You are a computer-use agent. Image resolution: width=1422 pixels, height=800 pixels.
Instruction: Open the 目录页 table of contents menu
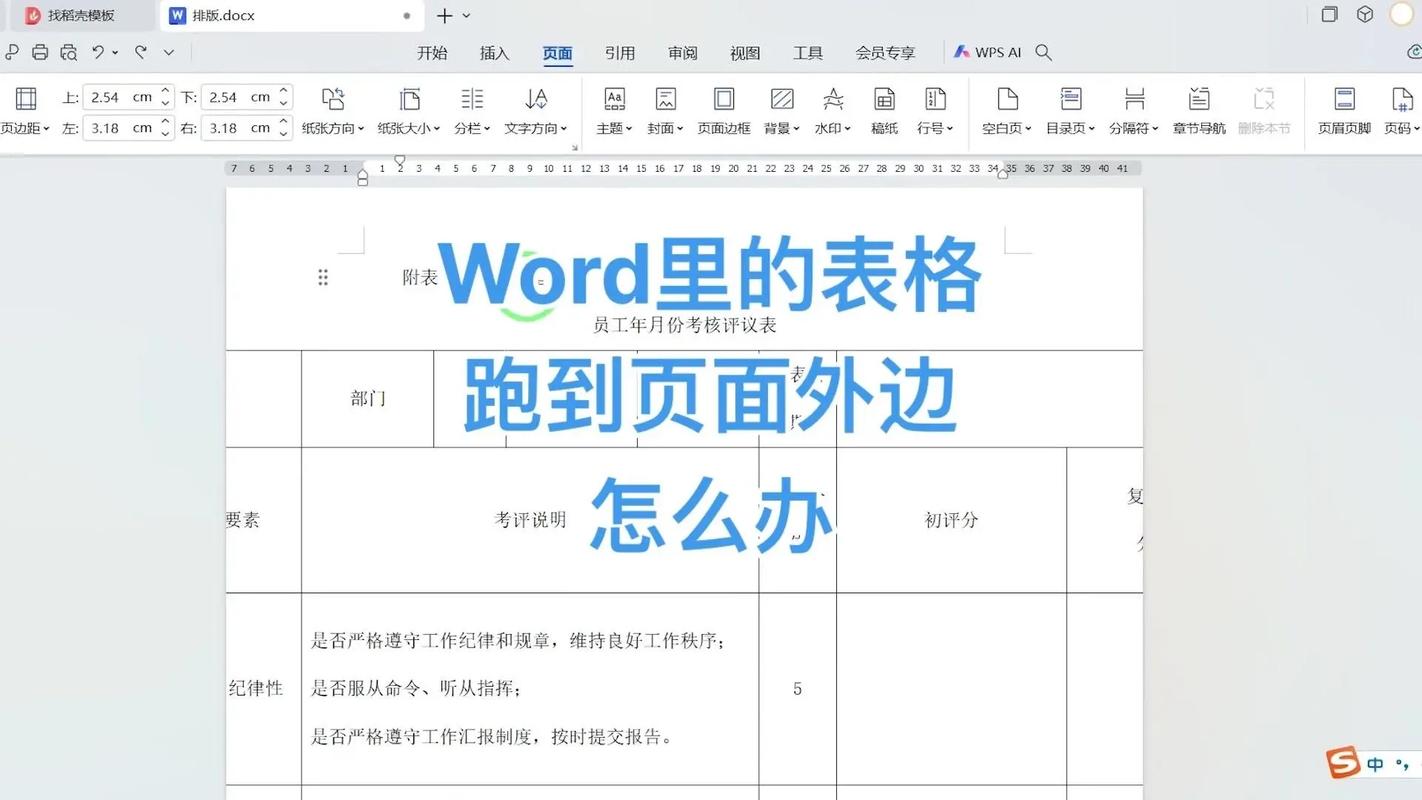pos(1071,110)
